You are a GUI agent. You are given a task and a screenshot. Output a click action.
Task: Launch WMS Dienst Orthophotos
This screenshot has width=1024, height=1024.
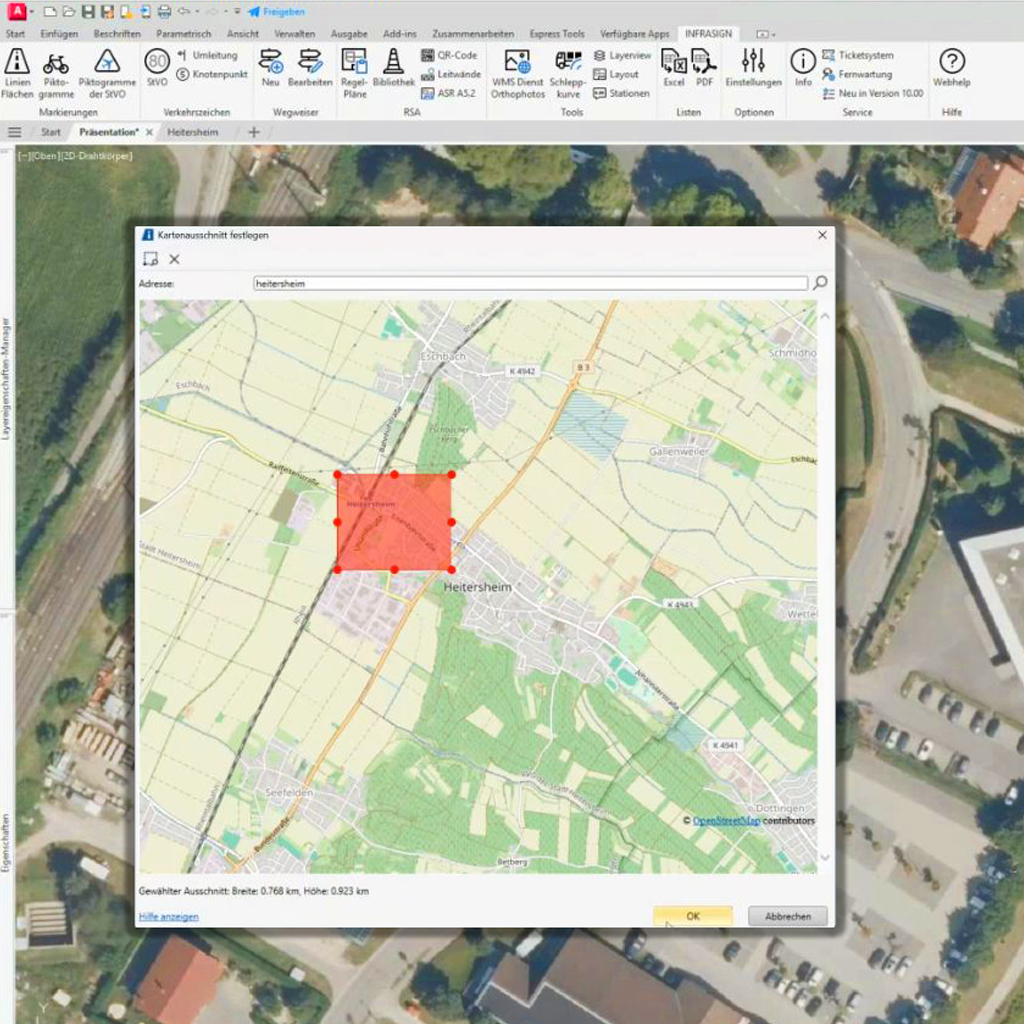pyautogui.click(x=517, y=72)
